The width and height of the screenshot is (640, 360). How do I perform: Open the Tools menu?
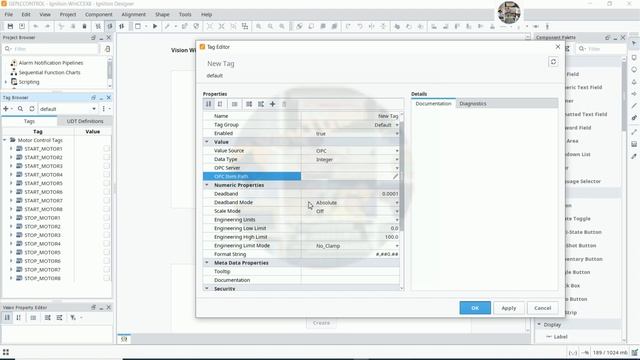pos(185,14)
